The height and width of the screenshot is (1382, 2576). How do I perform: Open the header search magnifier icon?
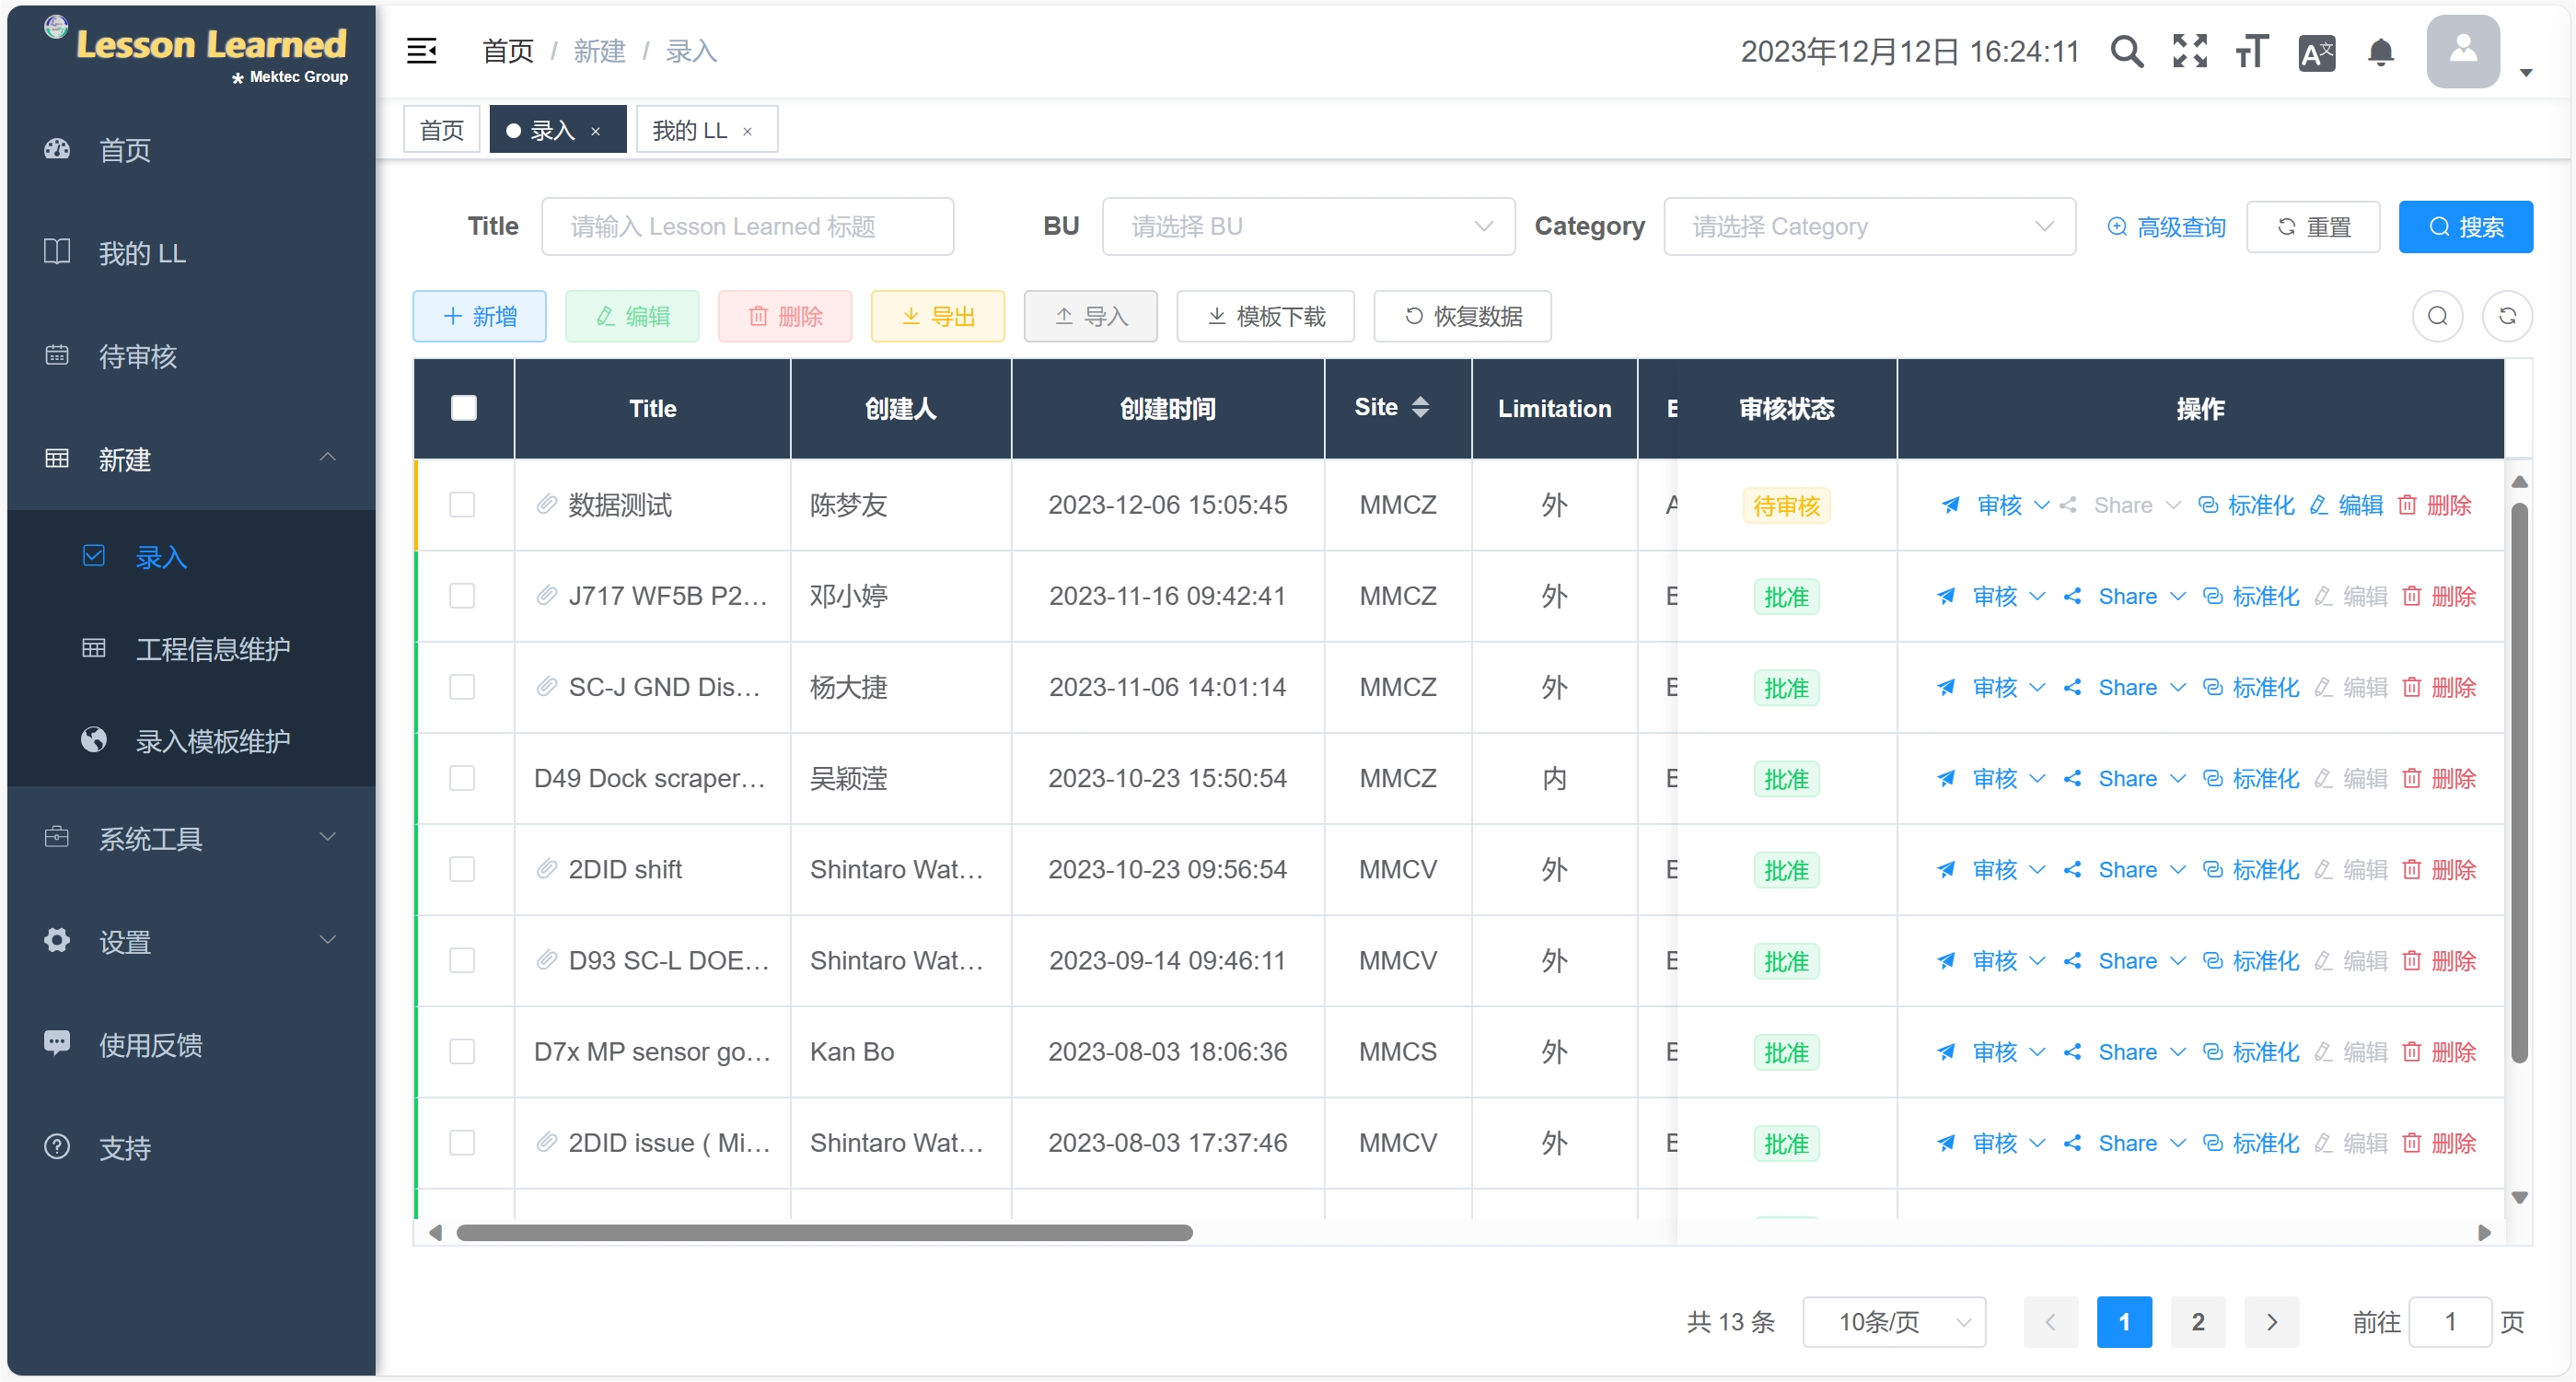(x=2127, y=51)
